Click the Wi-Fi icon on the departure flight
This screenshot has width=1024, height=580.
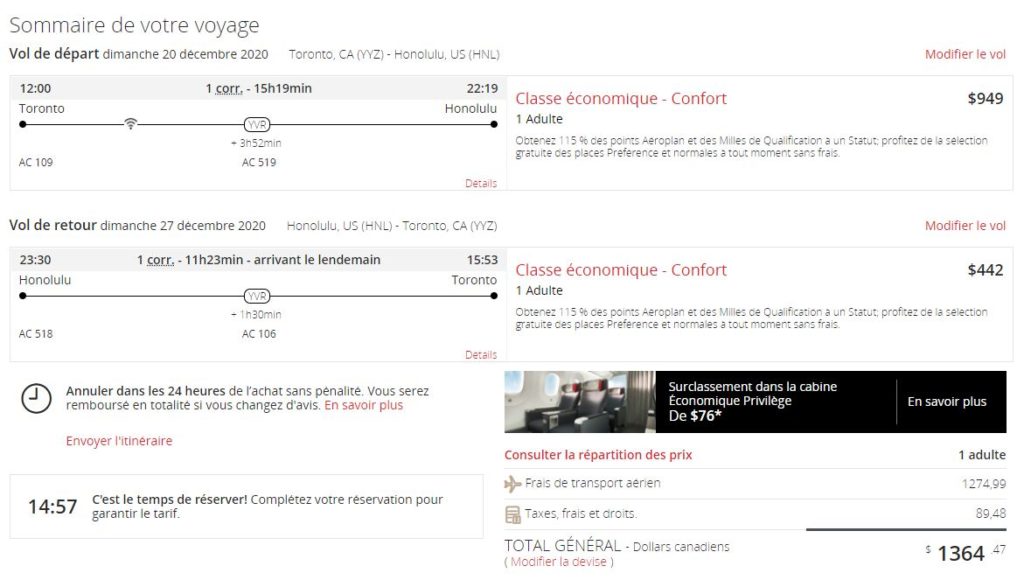[x=130, y=124]
